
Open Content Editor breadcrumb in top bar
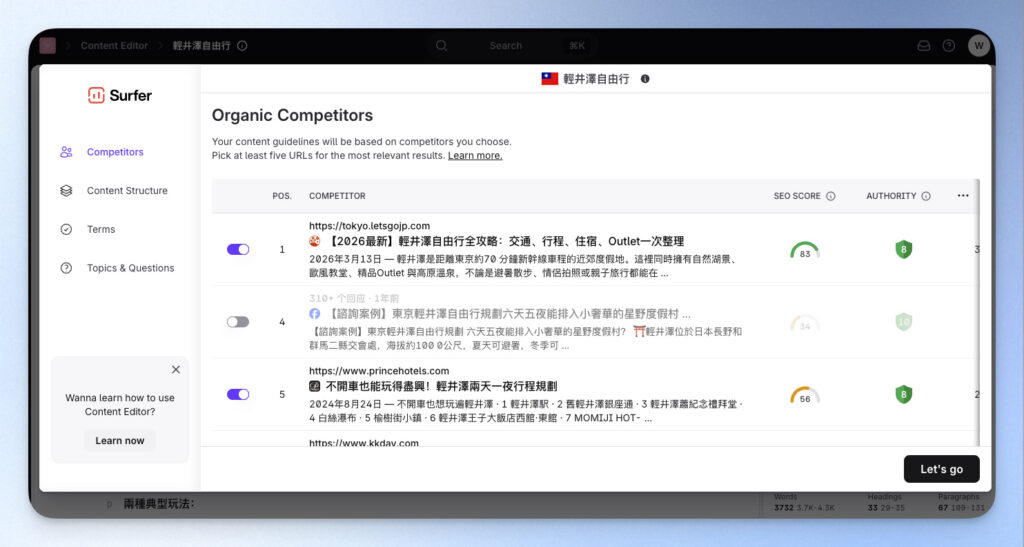[114, 46]
